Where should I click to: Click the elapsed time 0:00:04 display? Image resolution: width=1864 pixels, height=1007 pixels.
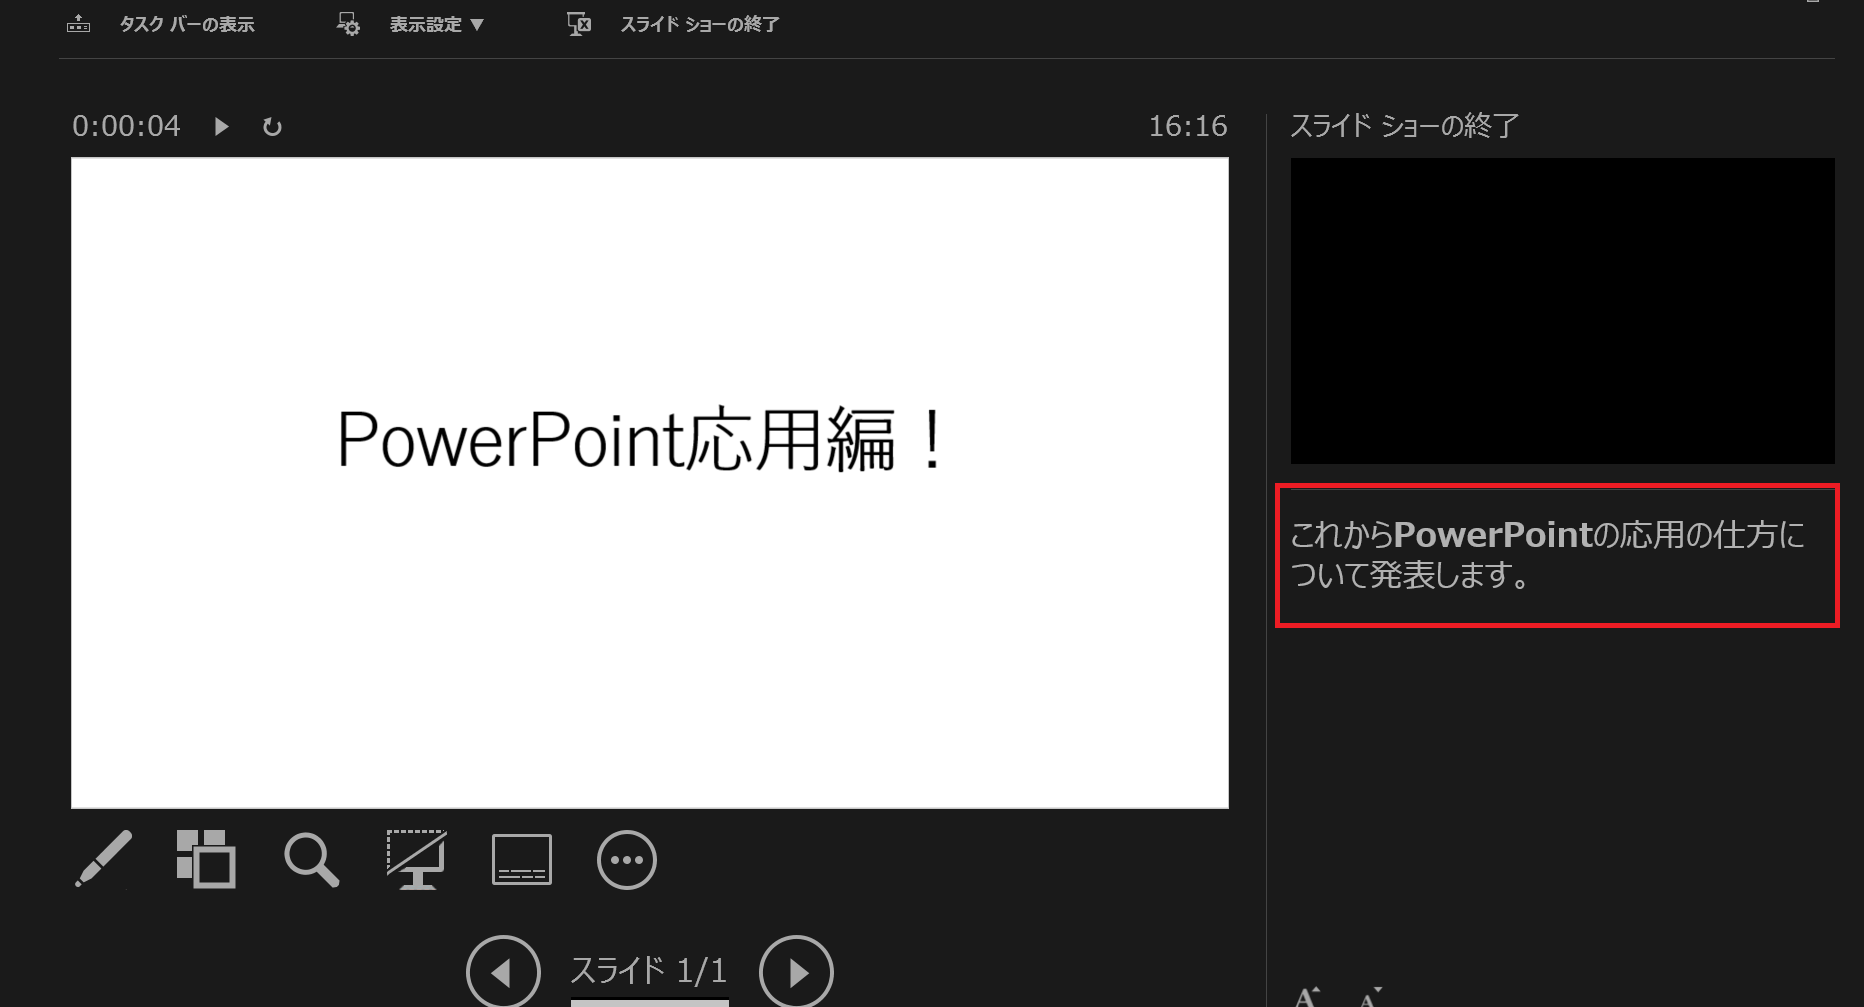point(126,127)
